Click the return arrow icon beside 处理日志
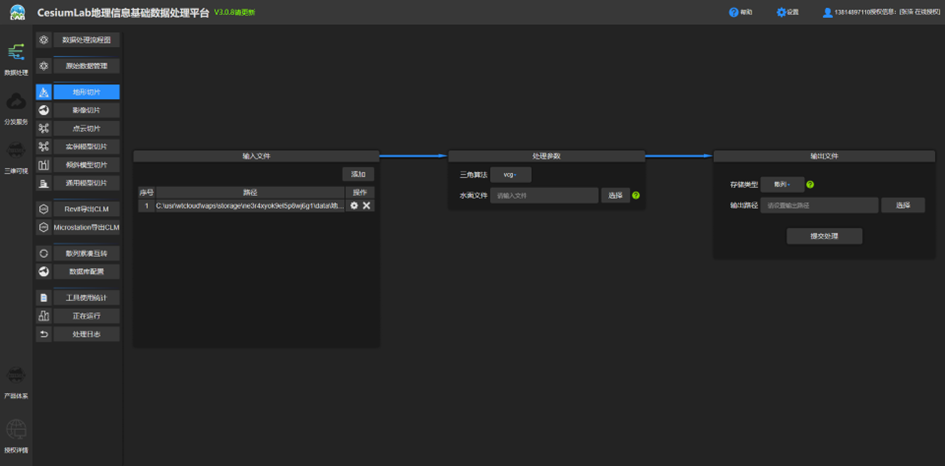This screenshot has height=466, width=945. (43, 334)
